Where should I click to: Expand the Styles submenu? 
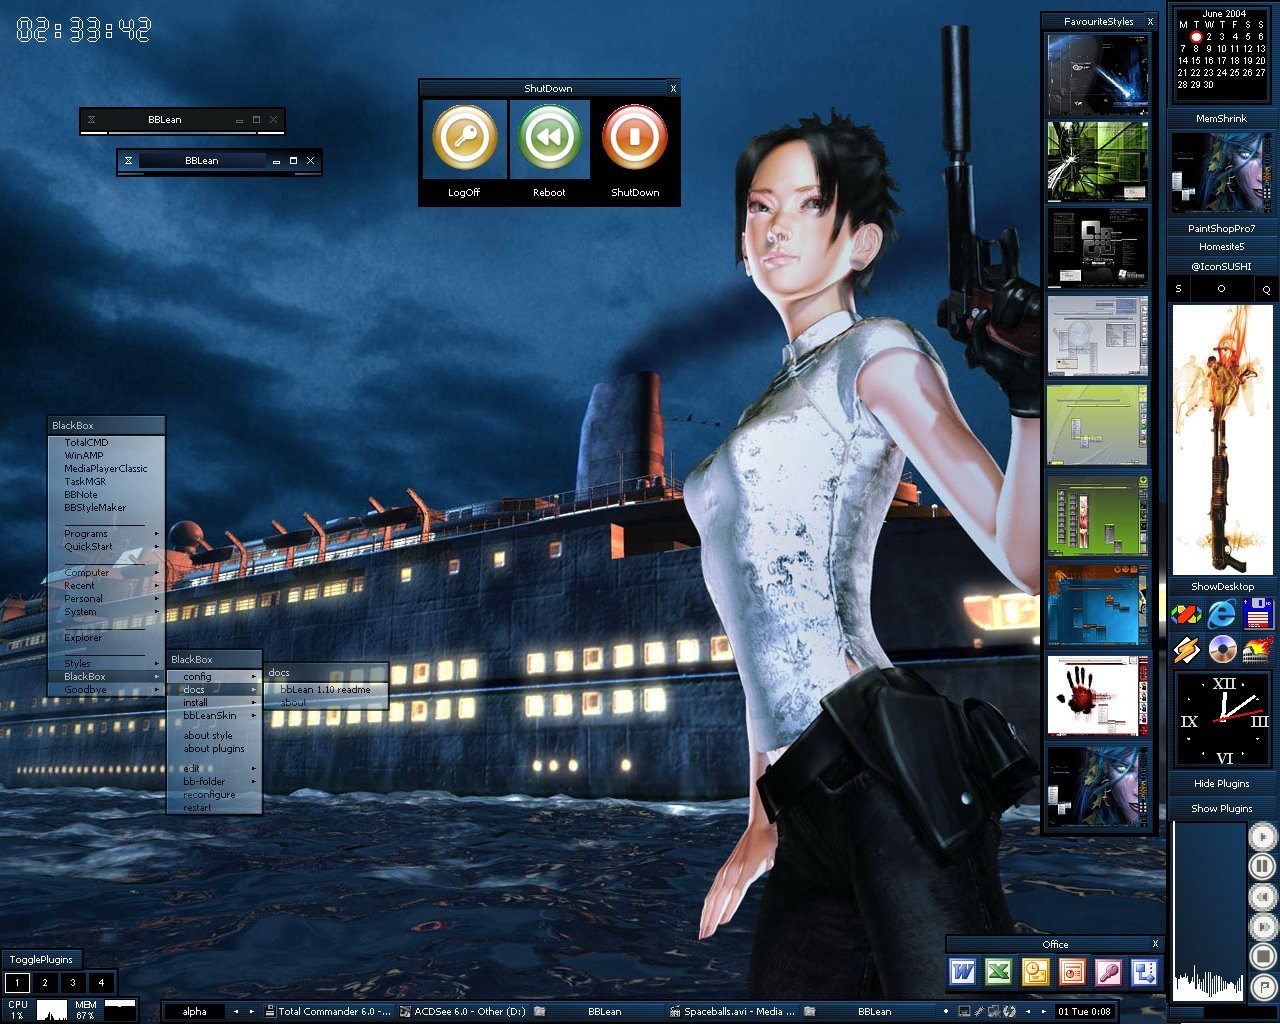[x=106, y=664]
